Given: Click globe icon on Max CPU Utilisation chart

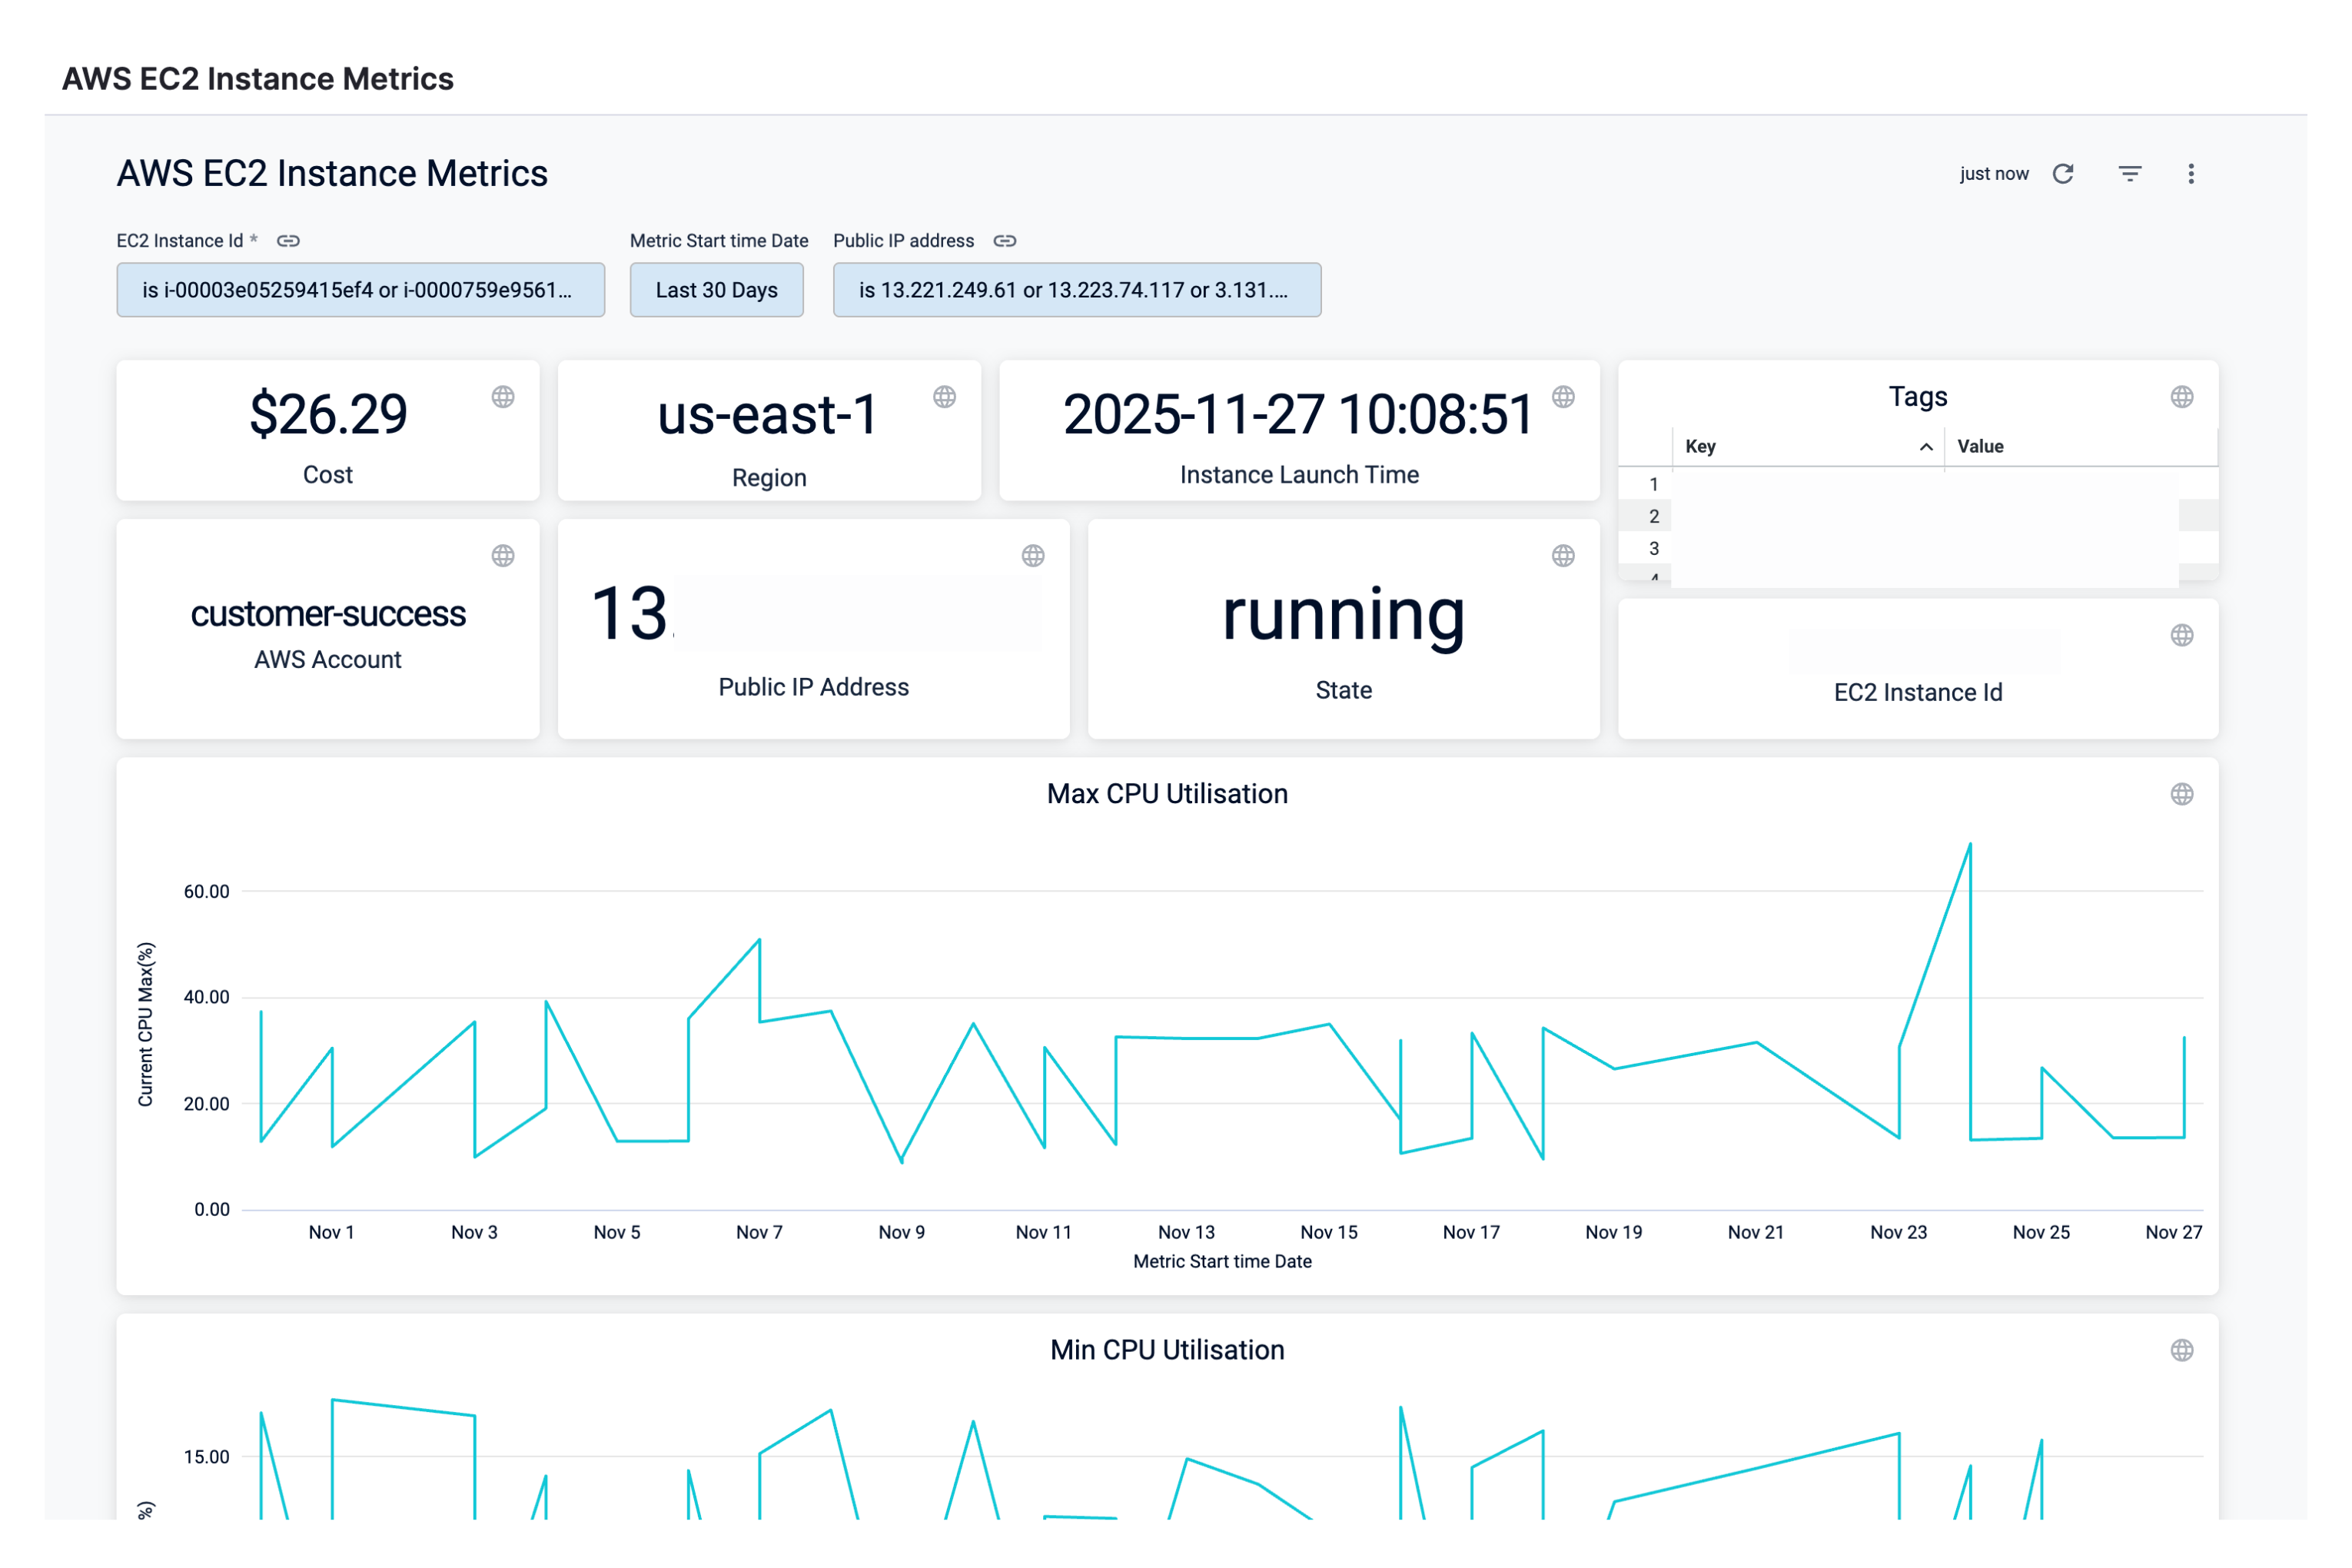Looking at the screenshot, I should pyautogui.click(x=2182, y=794).
